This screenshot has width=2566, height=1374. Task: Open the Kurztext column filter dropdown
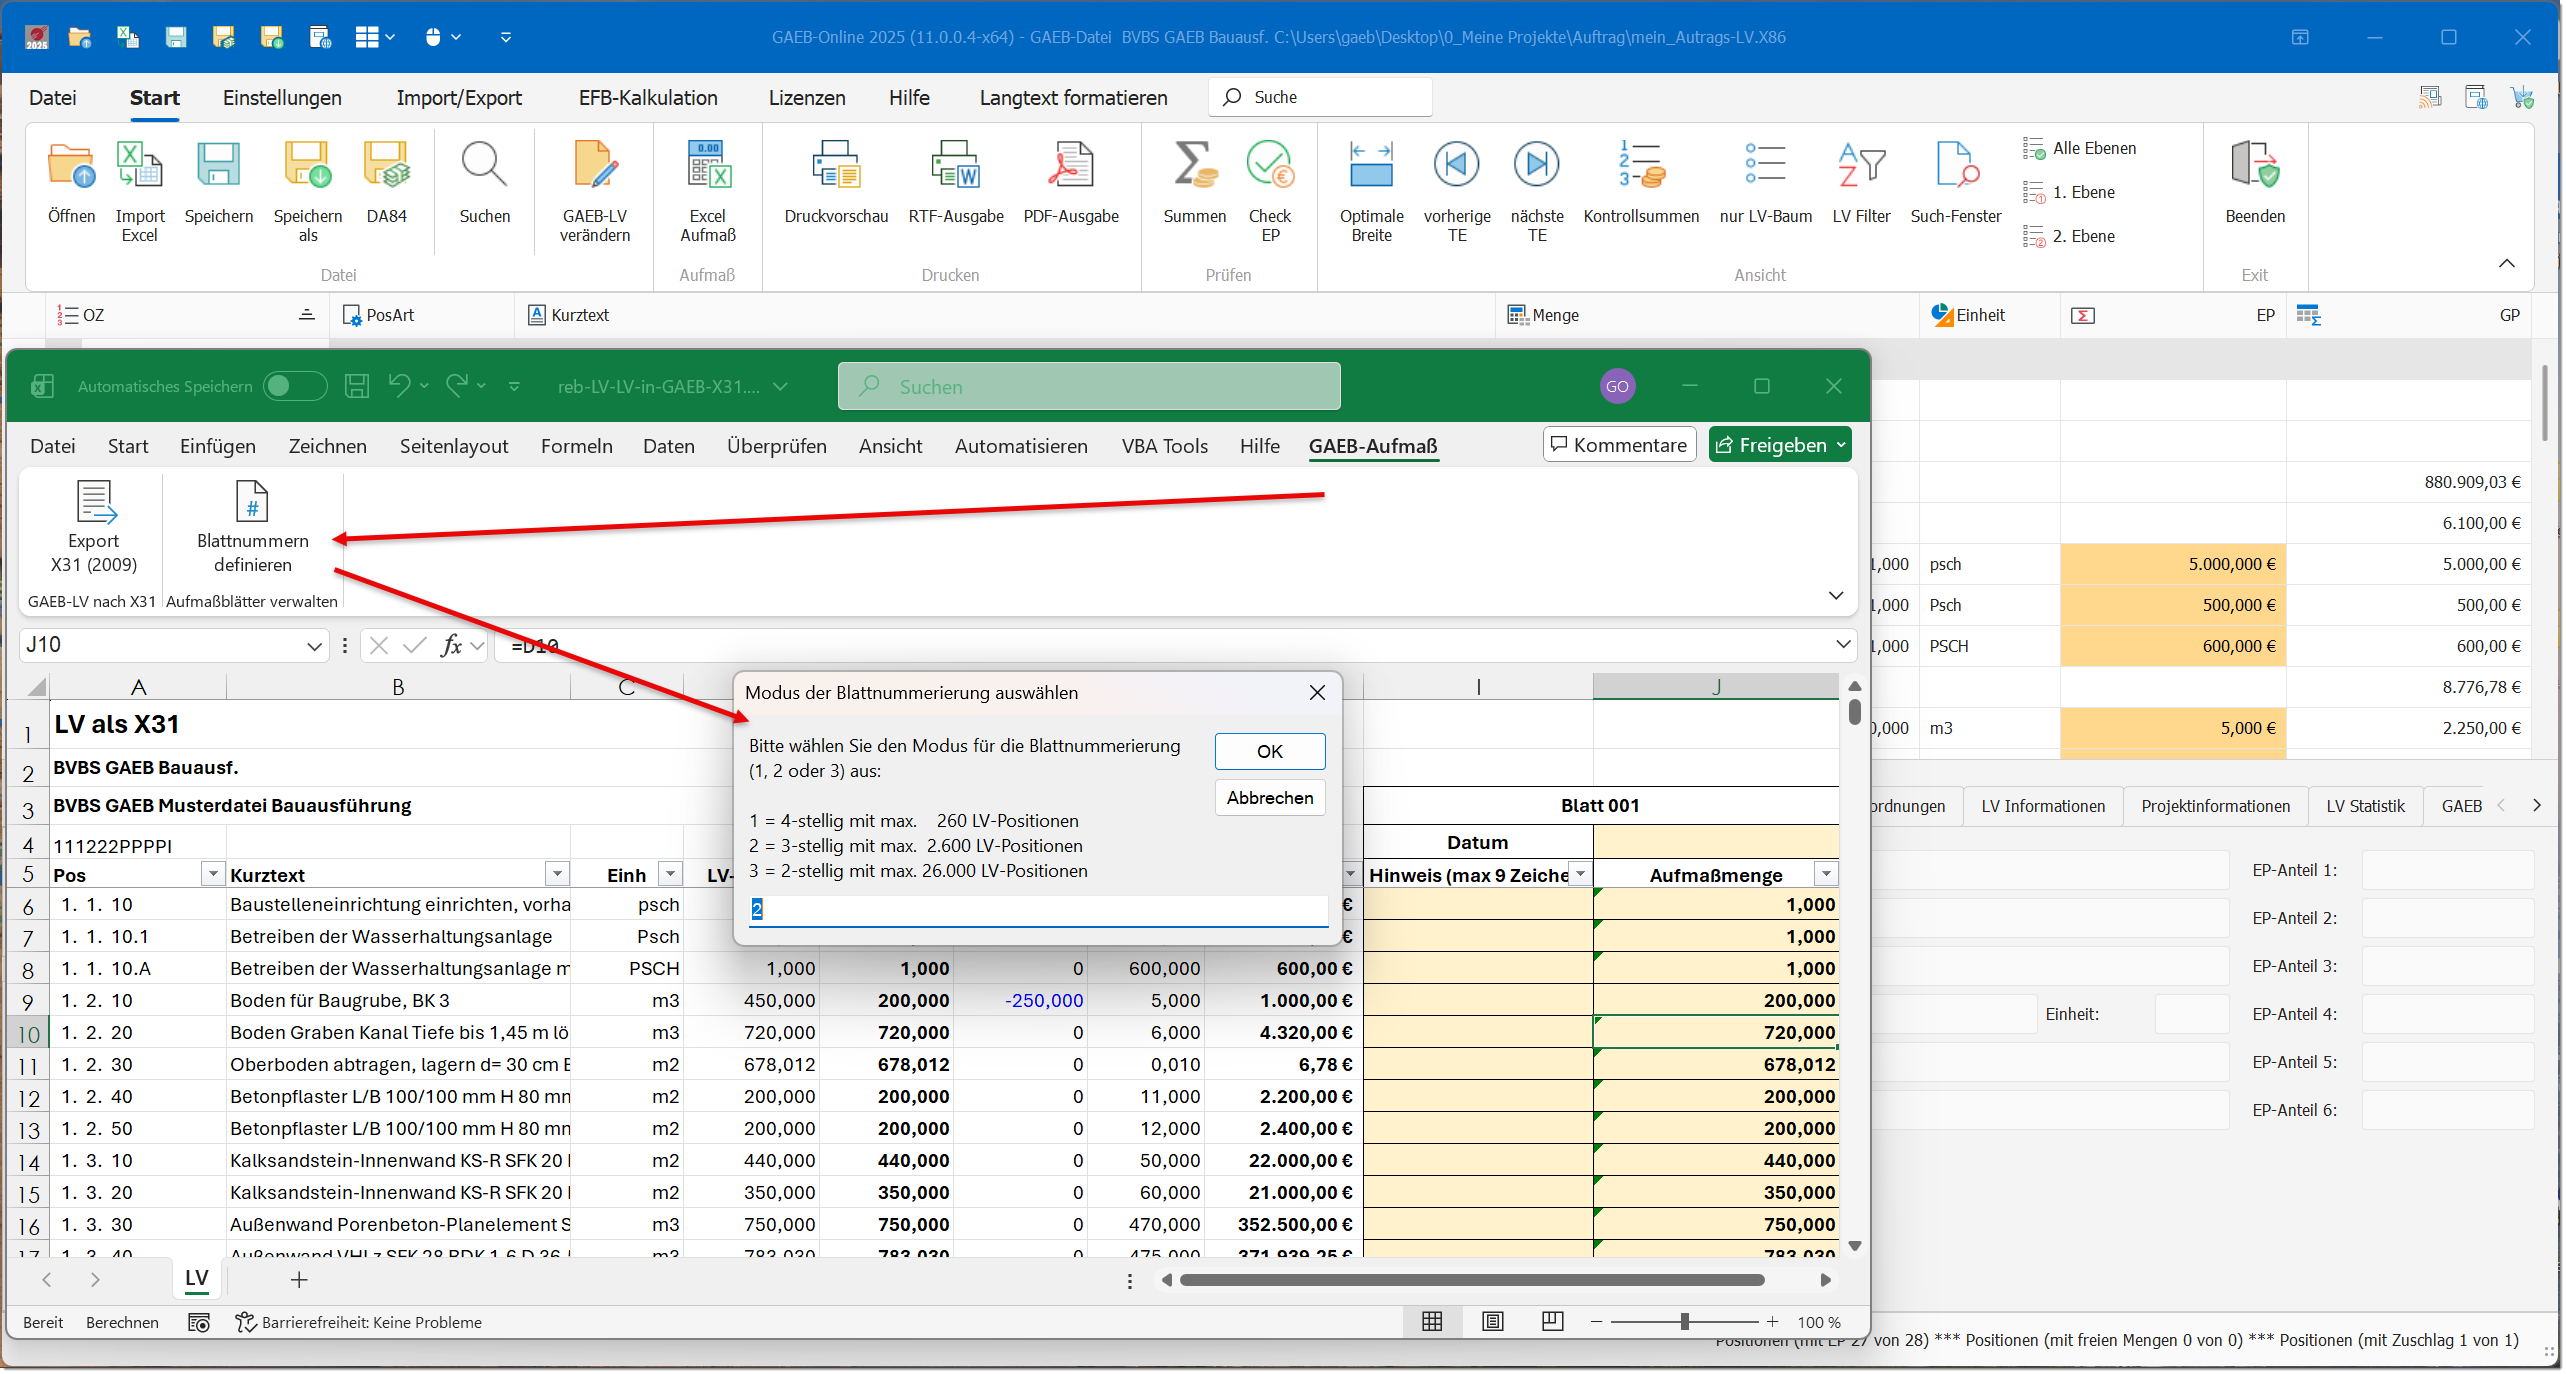coord(557,875)
